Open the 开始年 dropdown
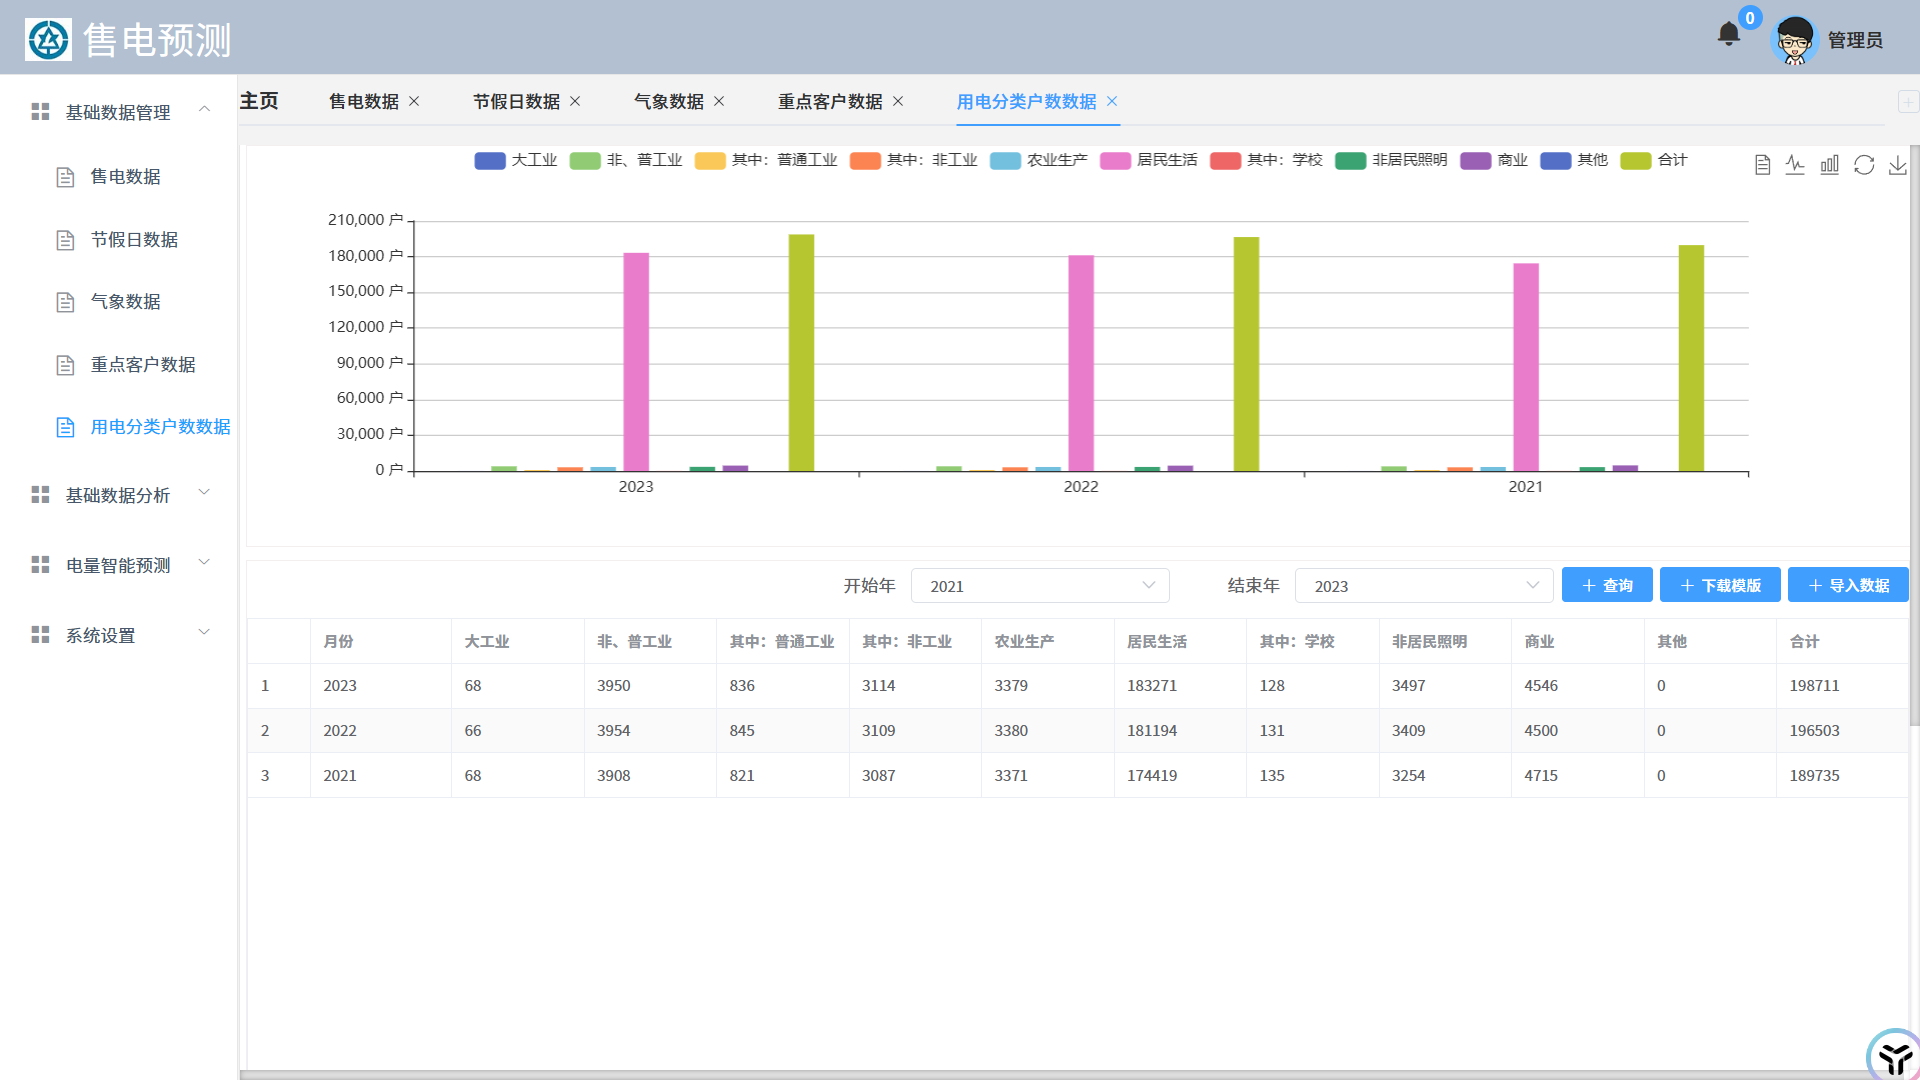 coord(1040,586)
